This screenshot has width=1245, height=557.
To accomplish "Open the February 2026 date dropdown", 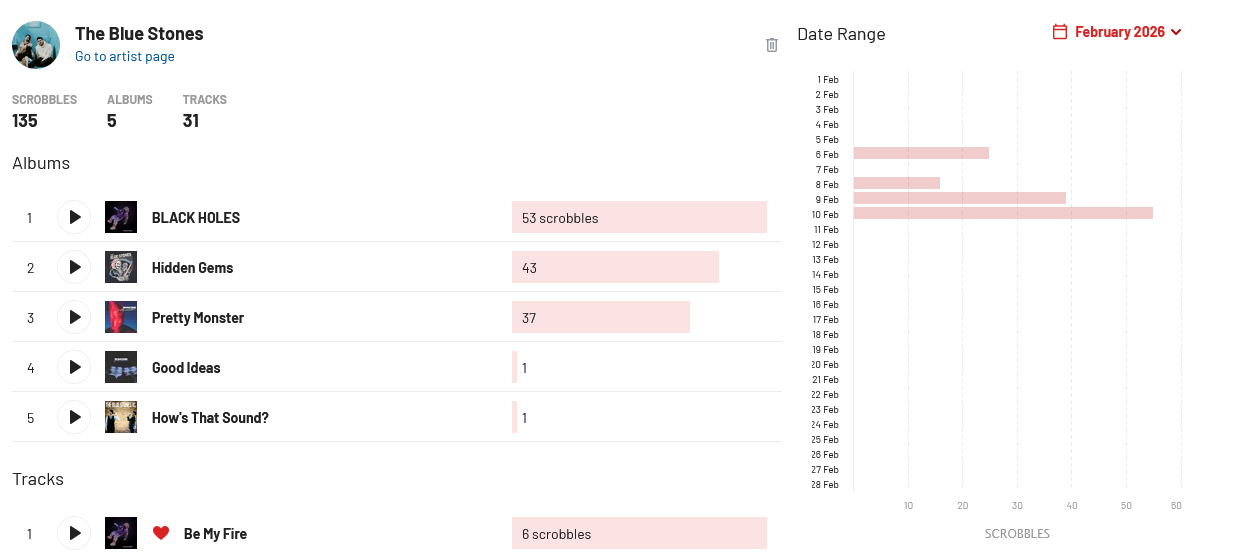I will 1119,32.
